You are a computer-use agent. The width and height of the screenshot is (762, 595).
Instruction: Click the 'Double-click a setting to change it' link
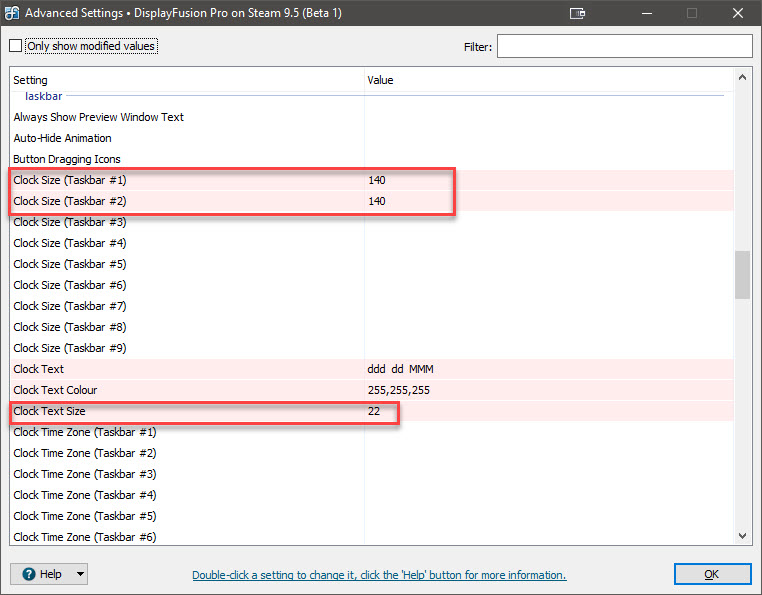(x=379, y=575)
